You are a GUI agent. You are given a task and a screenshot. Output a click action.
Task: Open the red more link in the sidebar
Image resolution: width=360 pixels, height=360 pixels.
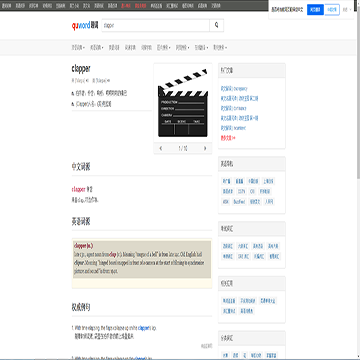click(228, 138)
